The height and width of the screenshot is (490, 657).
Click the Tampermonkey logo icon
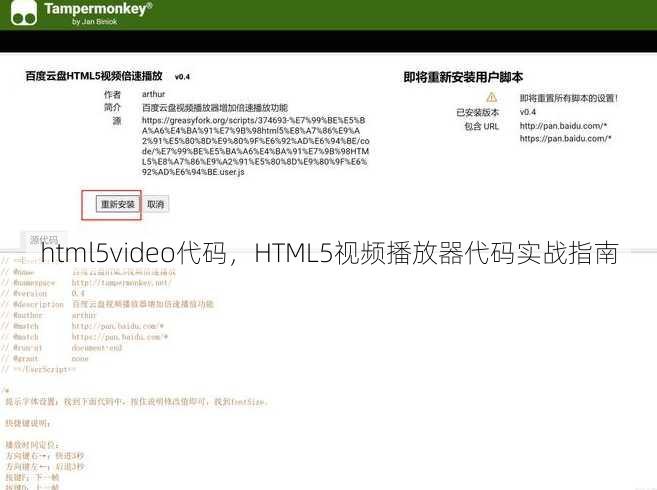pos(23,12)
